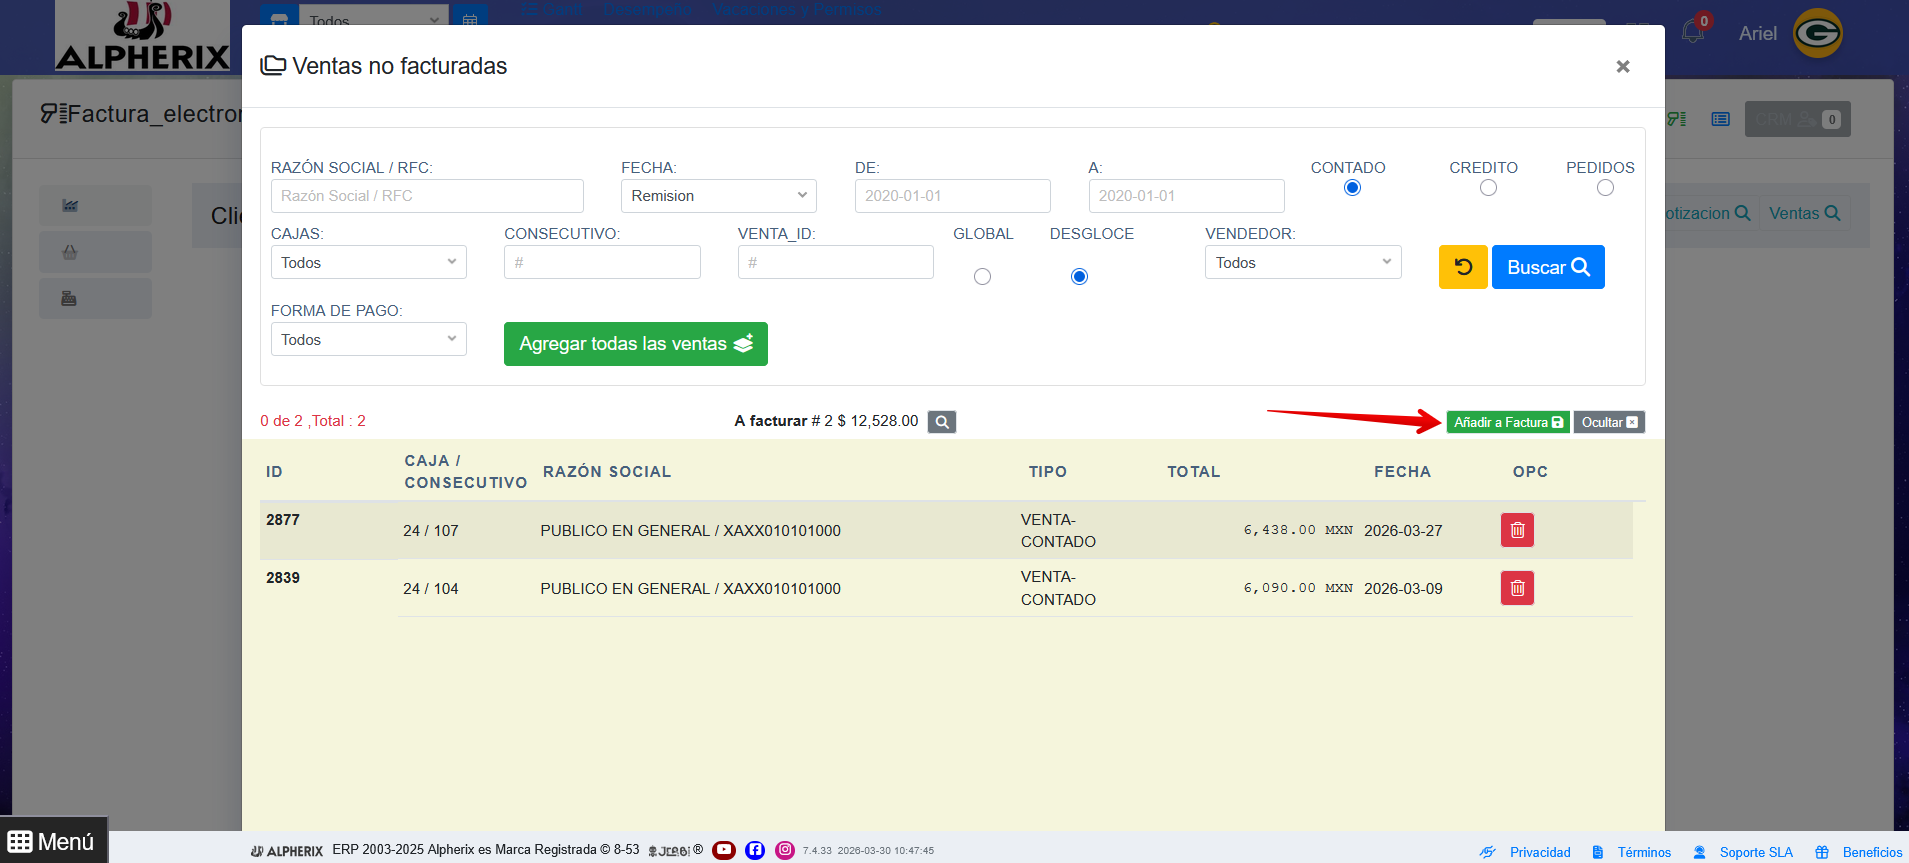This screenshot has width=1909, height=863.
Task: Open the Facebook icon in footer
Action: point(755,850)
